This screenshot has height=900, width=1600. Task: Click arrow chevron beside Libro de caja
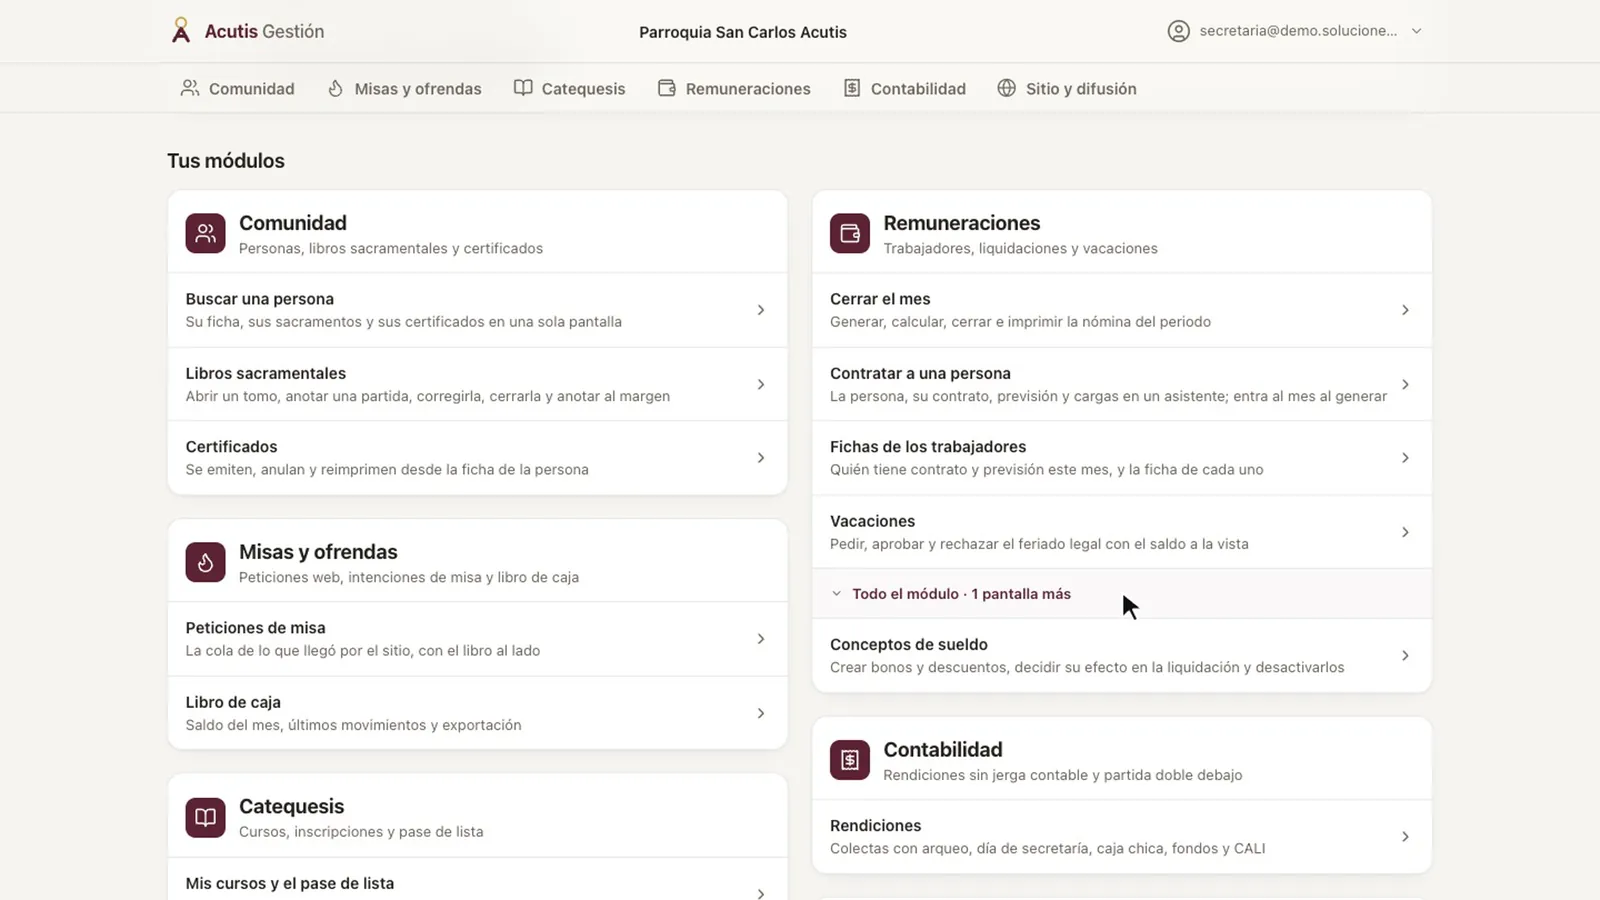pos(761,713)
